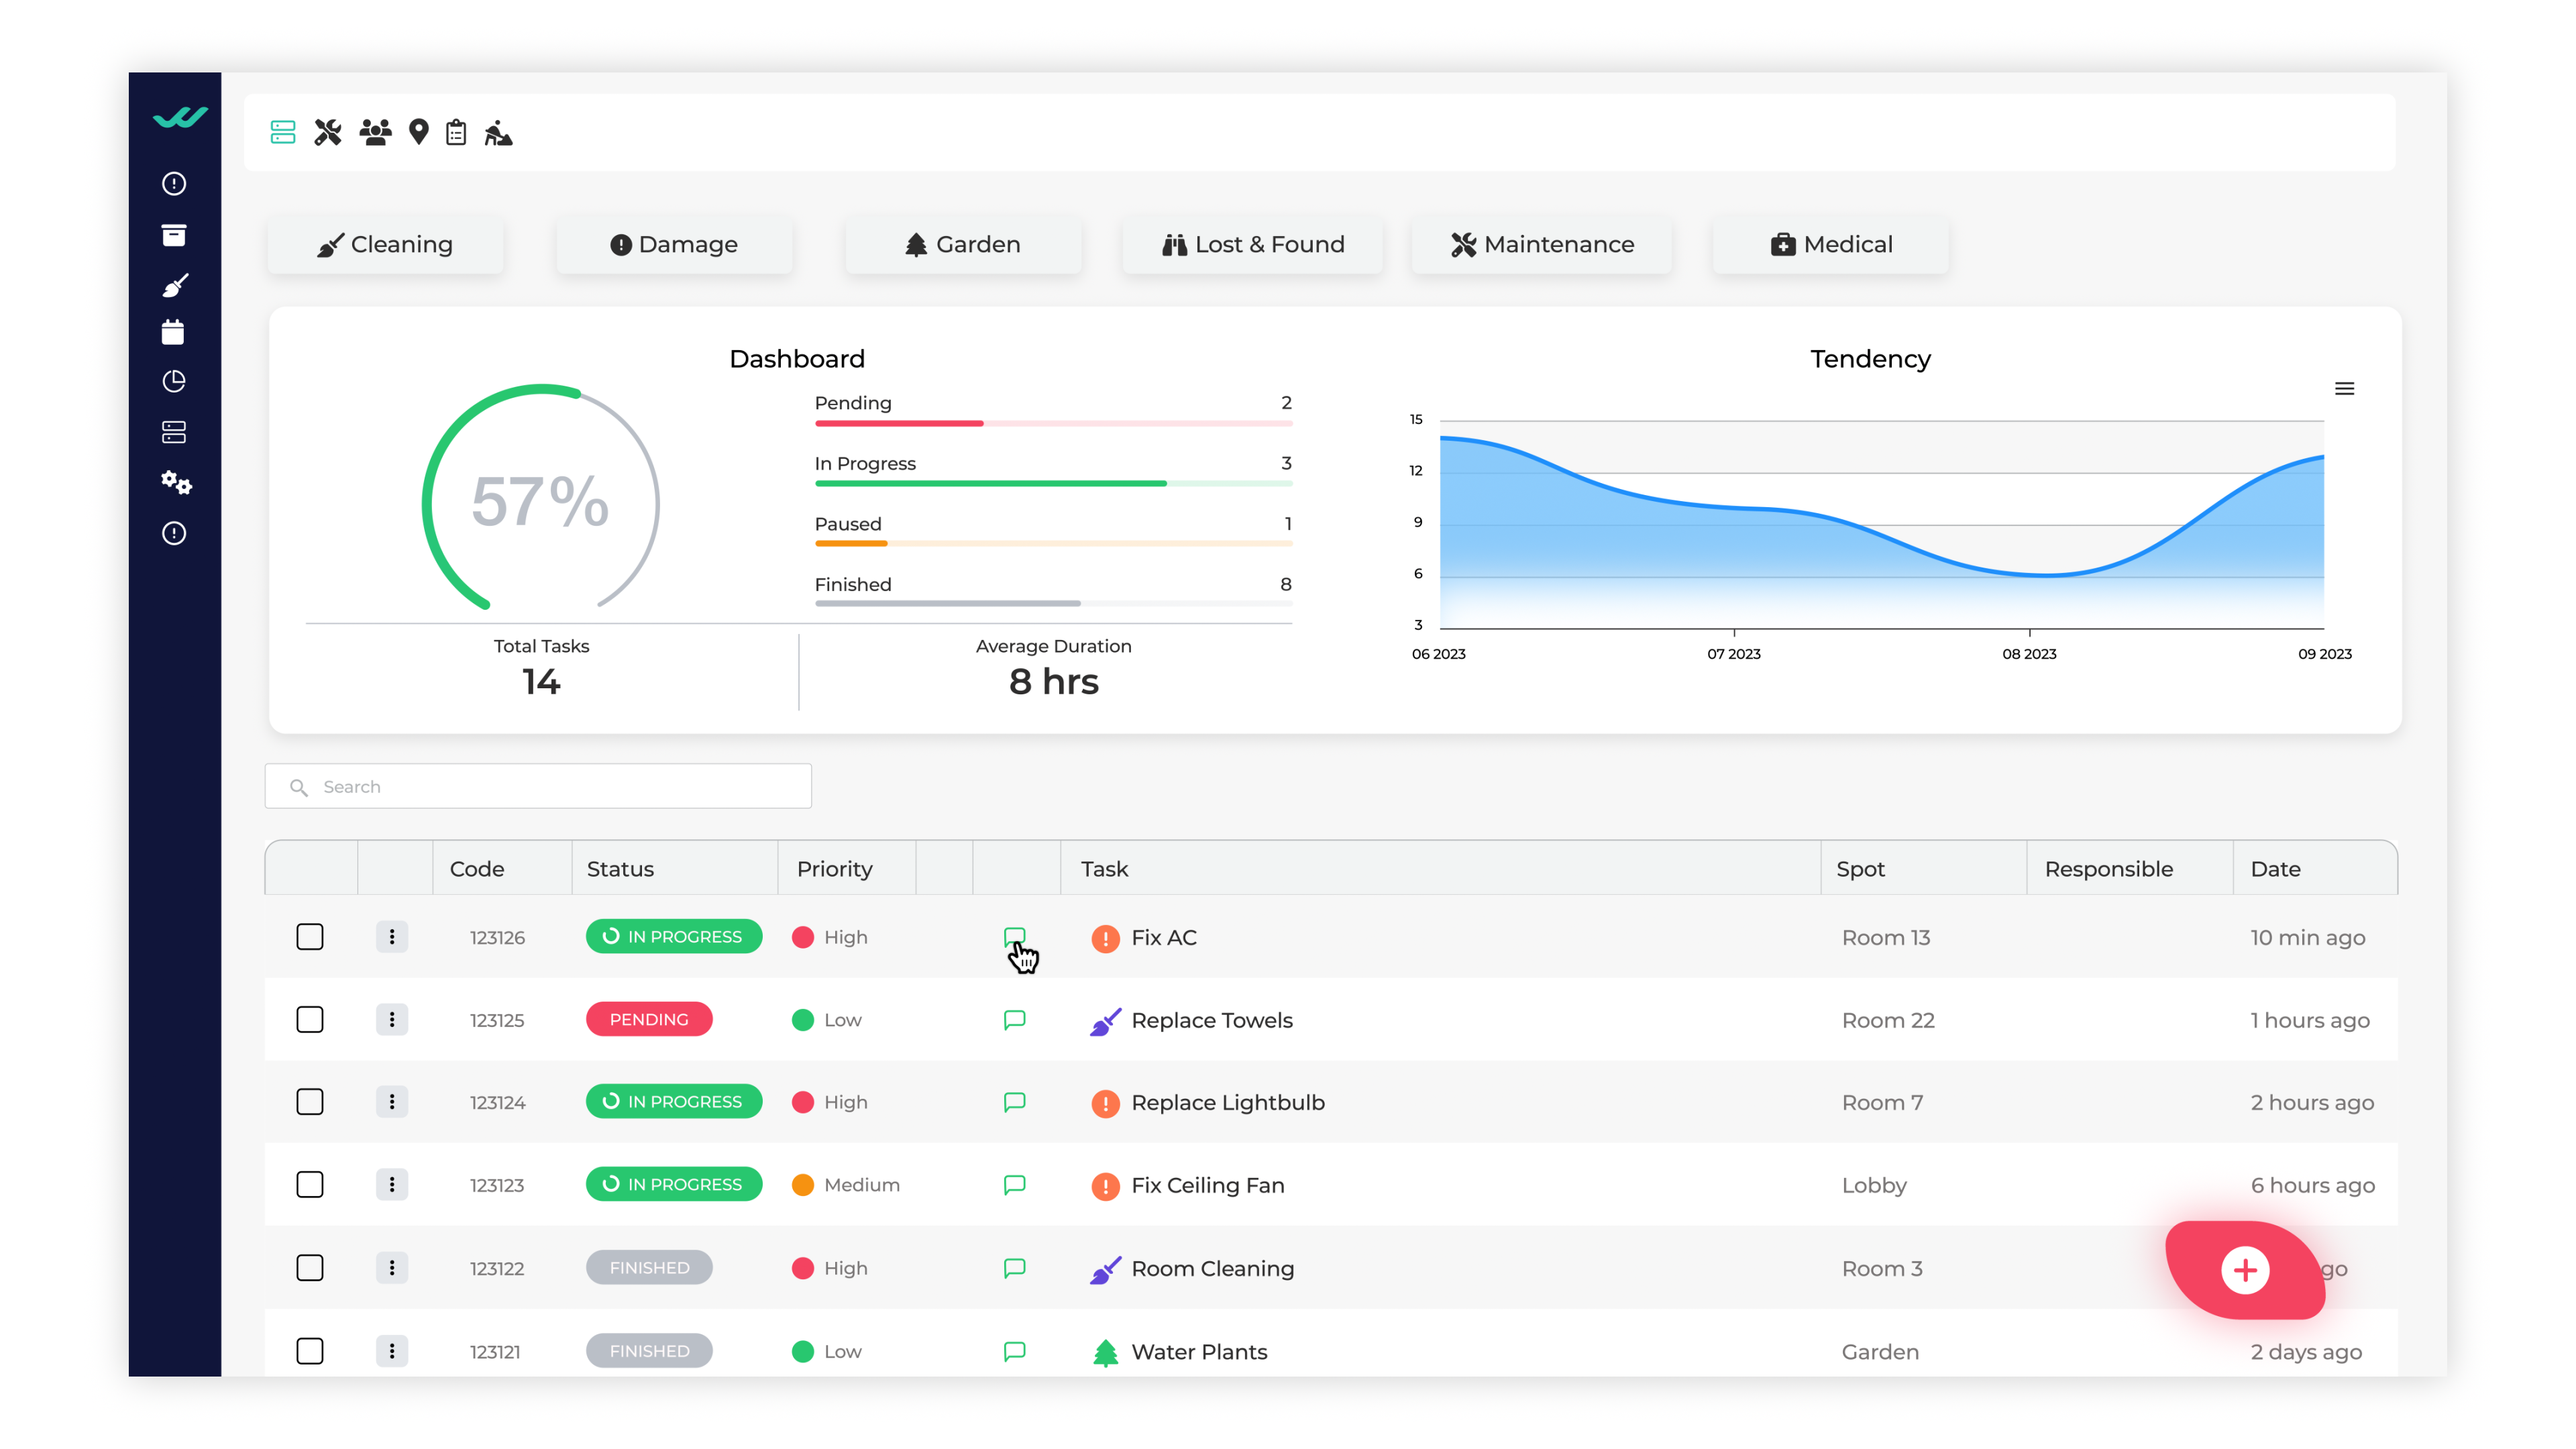Viewport: 2576px width, 1449px height.
Task: Select the people group icon in top toolbar
Action: [x=375, y=132]
